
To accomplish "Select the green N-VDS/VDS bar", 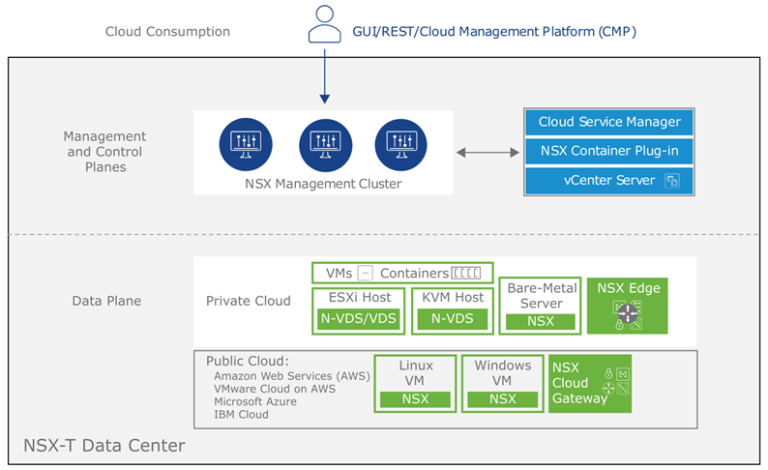I will point(359,319).
